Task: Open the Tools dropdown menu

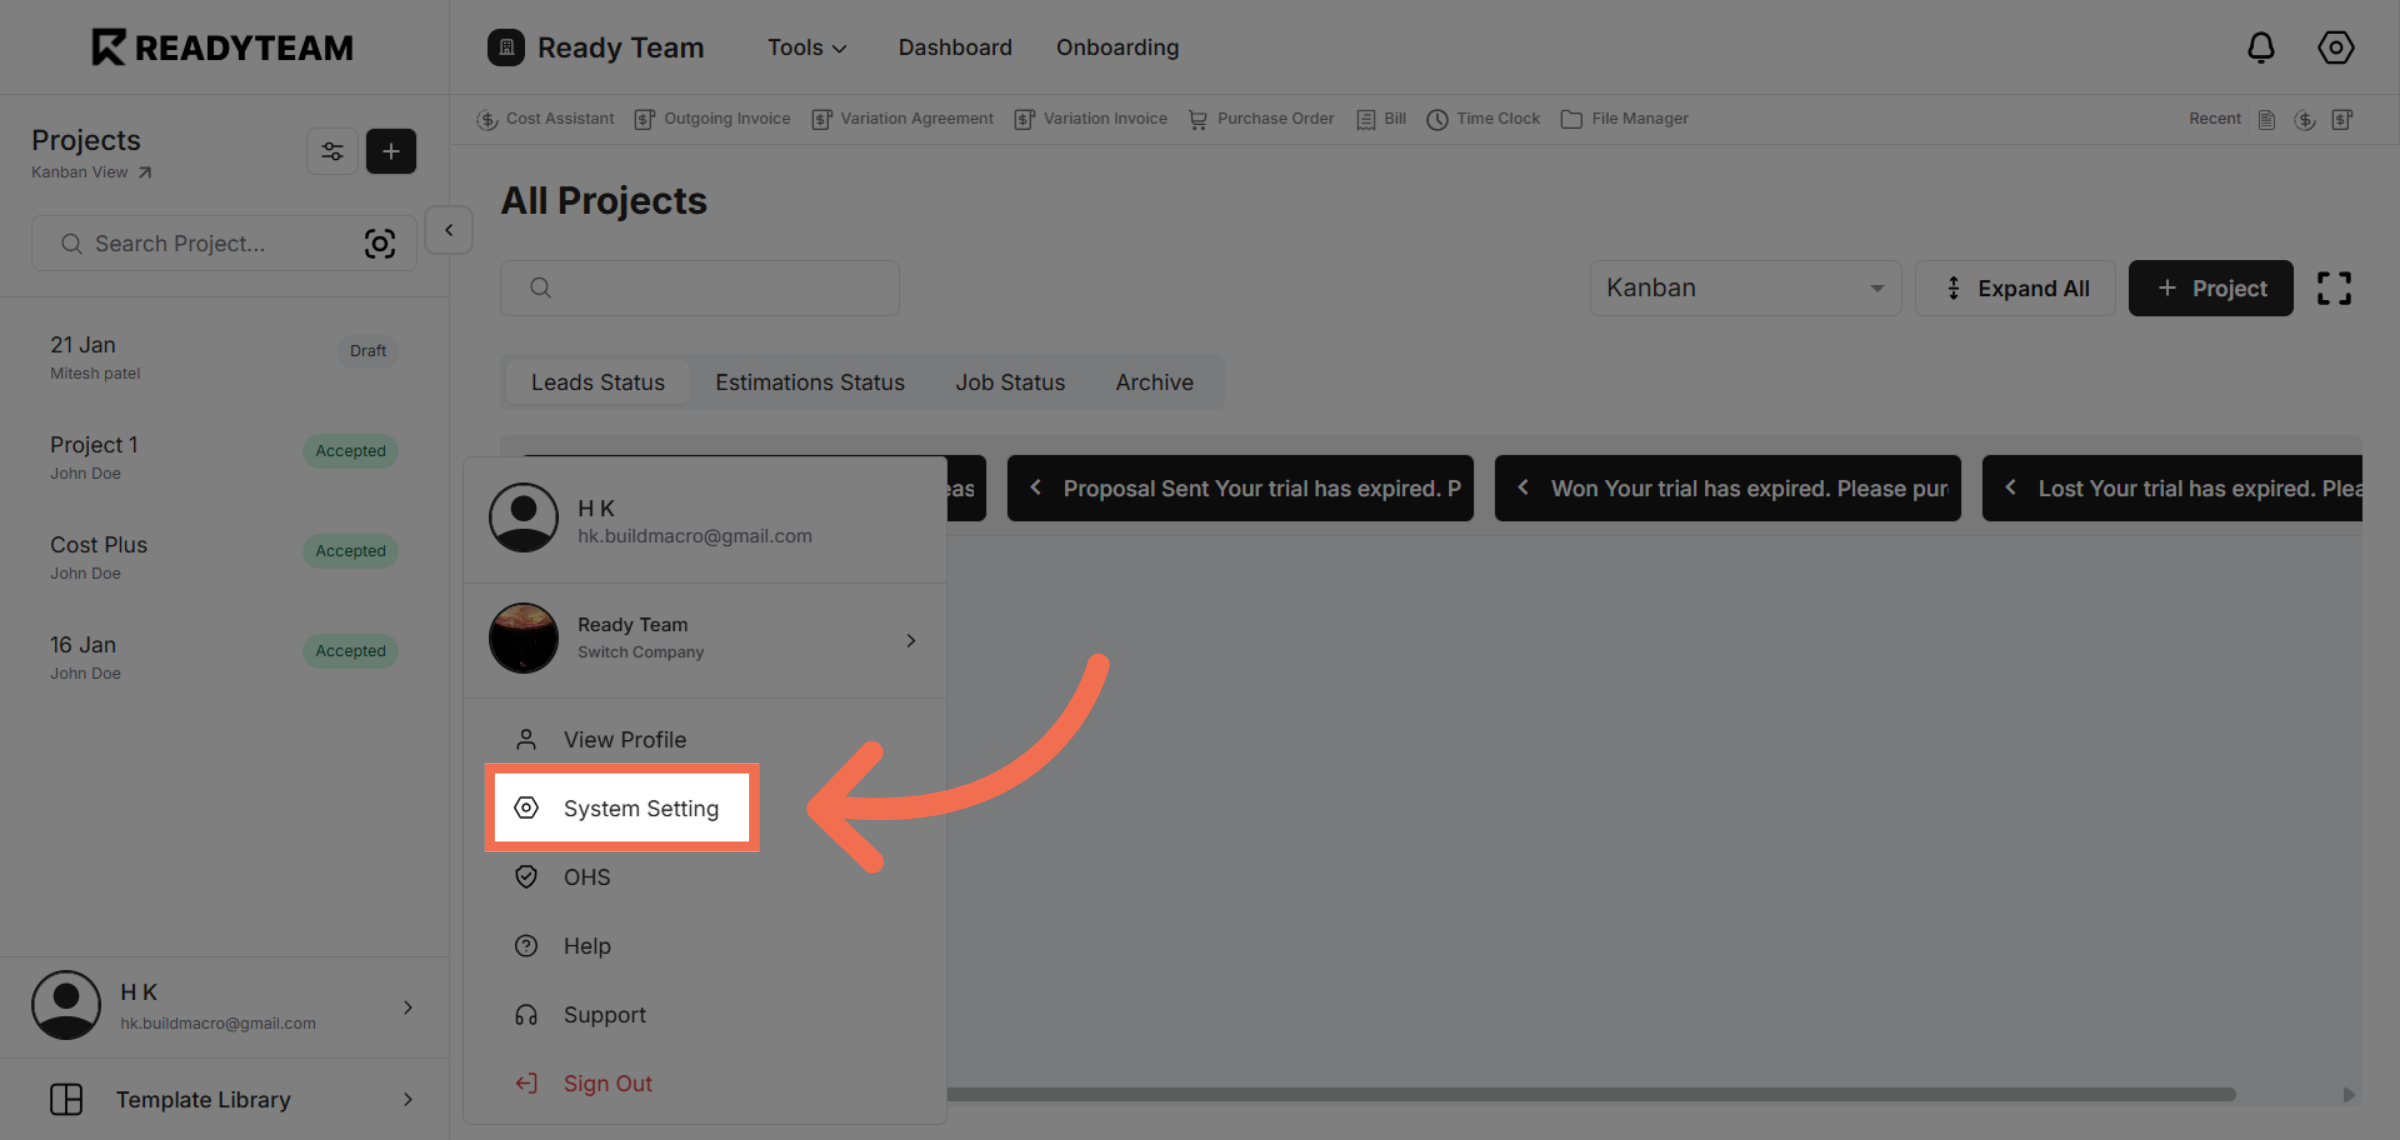Action: [806, 47]
